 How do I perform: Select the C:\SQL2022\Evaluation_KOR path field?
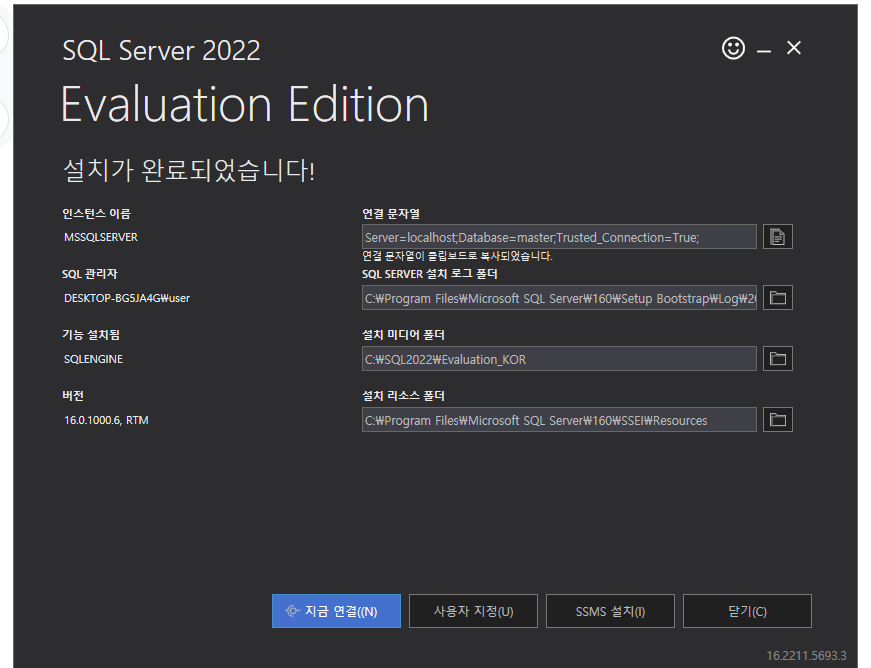click(x=558, y=358)
